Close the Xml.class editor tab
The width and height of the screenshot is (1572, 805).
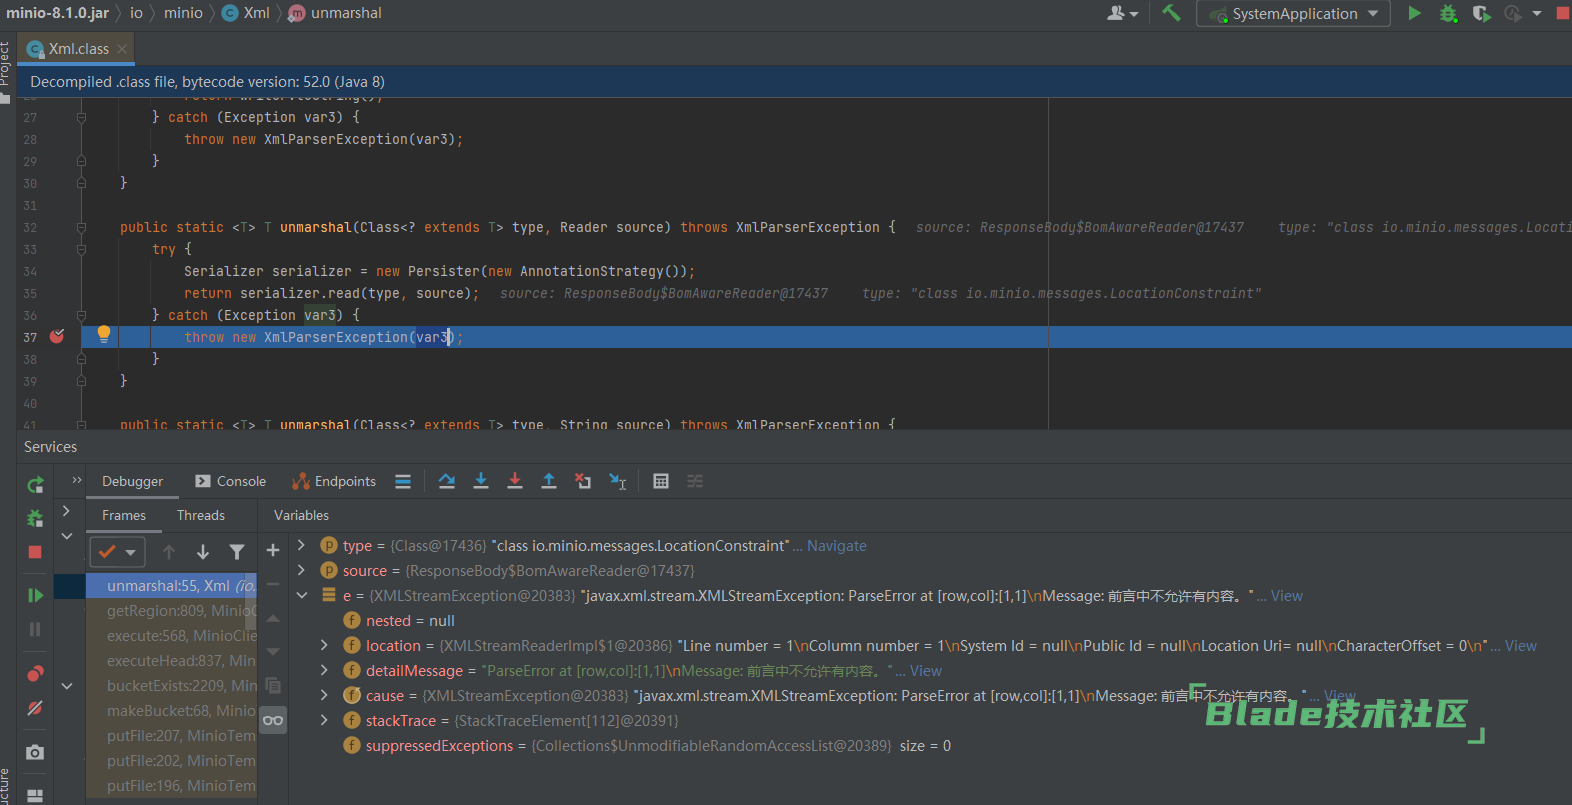(122, 49)
